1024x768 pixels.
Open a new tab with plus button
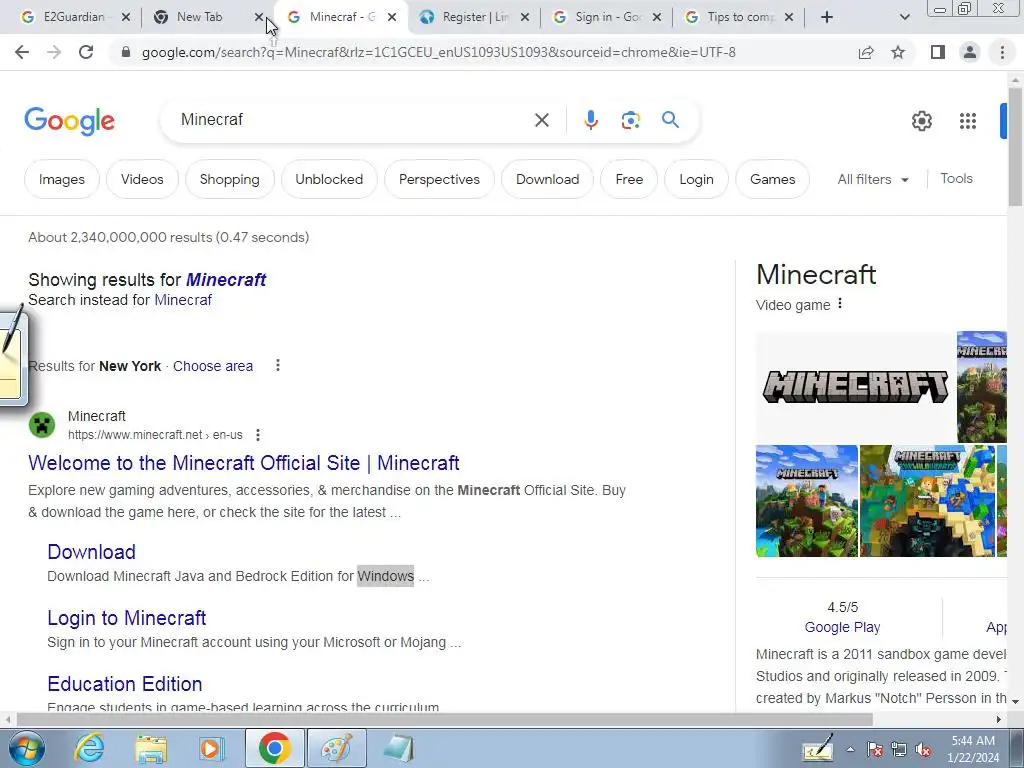pos(827,17)
